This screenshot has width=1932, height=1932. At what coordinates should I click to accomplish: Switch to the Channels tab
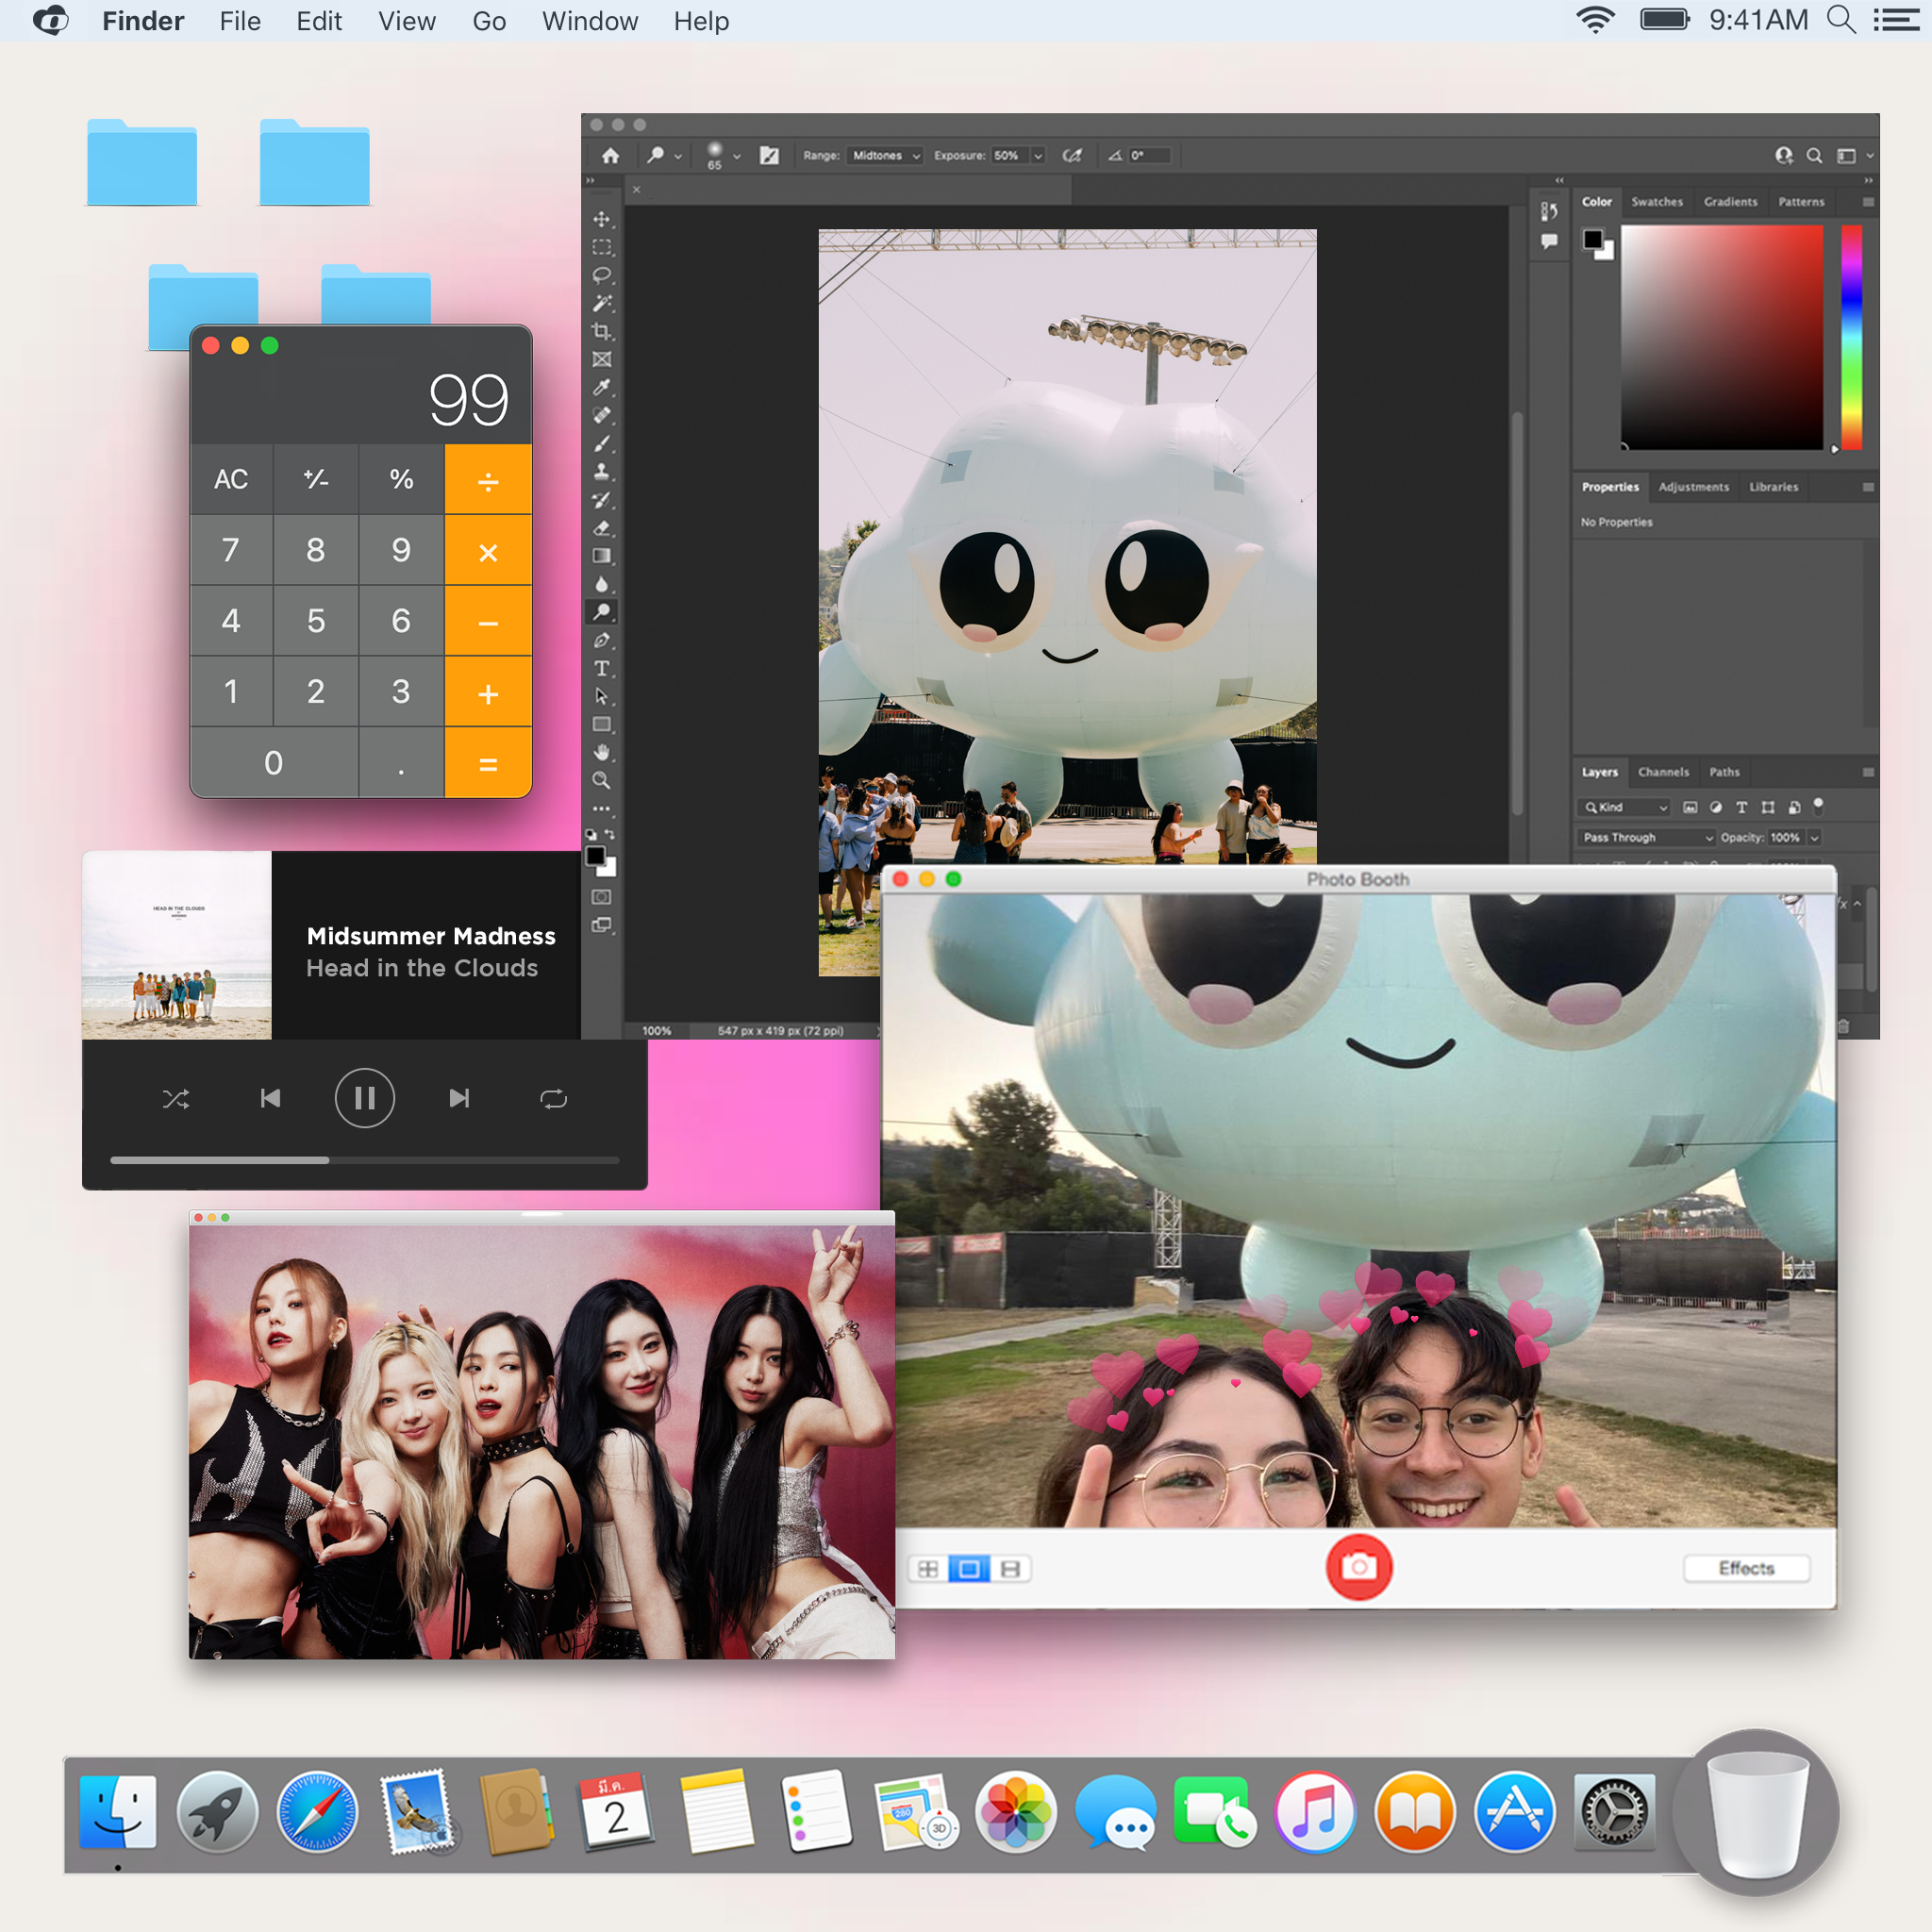[1662, 772]
